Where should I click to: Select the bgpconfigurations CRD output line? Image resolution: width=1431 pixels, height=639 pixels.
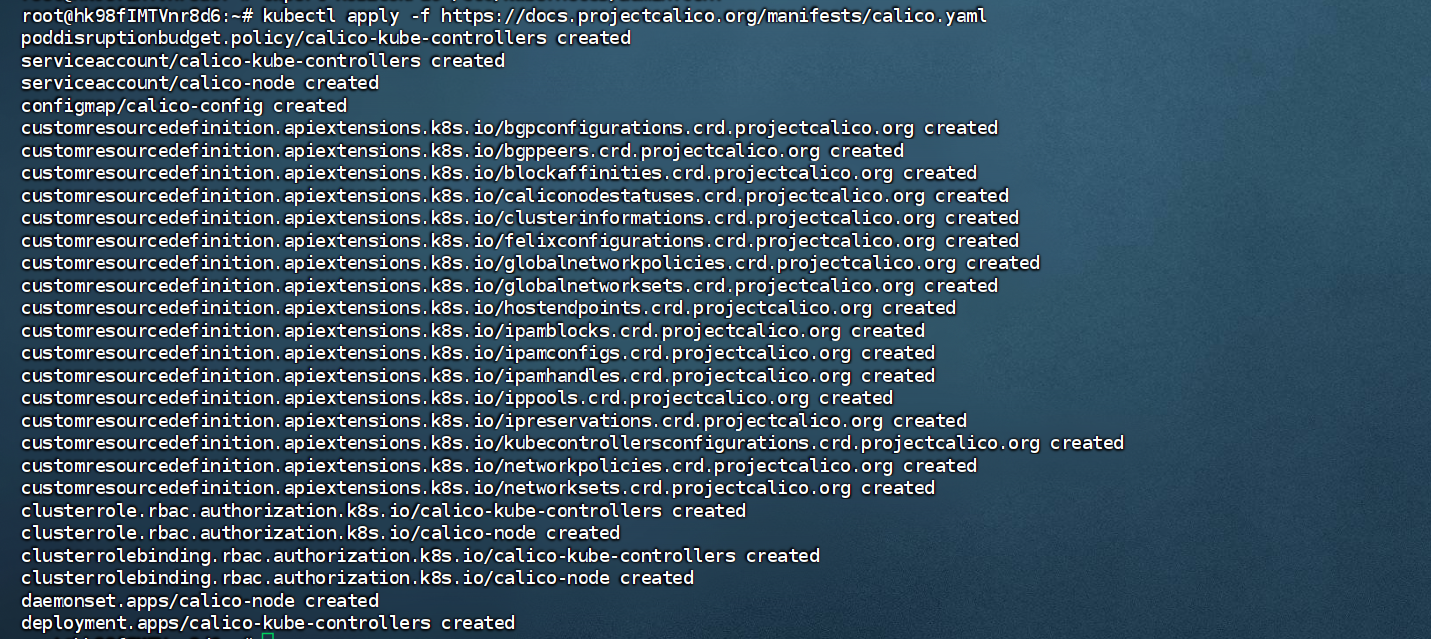(x=509, y=128)
